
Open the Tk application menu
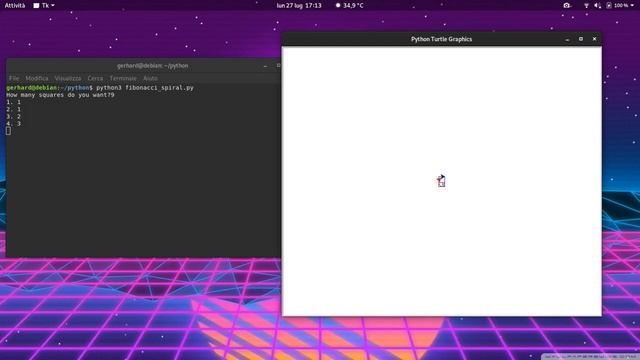[x=44, y=5]
